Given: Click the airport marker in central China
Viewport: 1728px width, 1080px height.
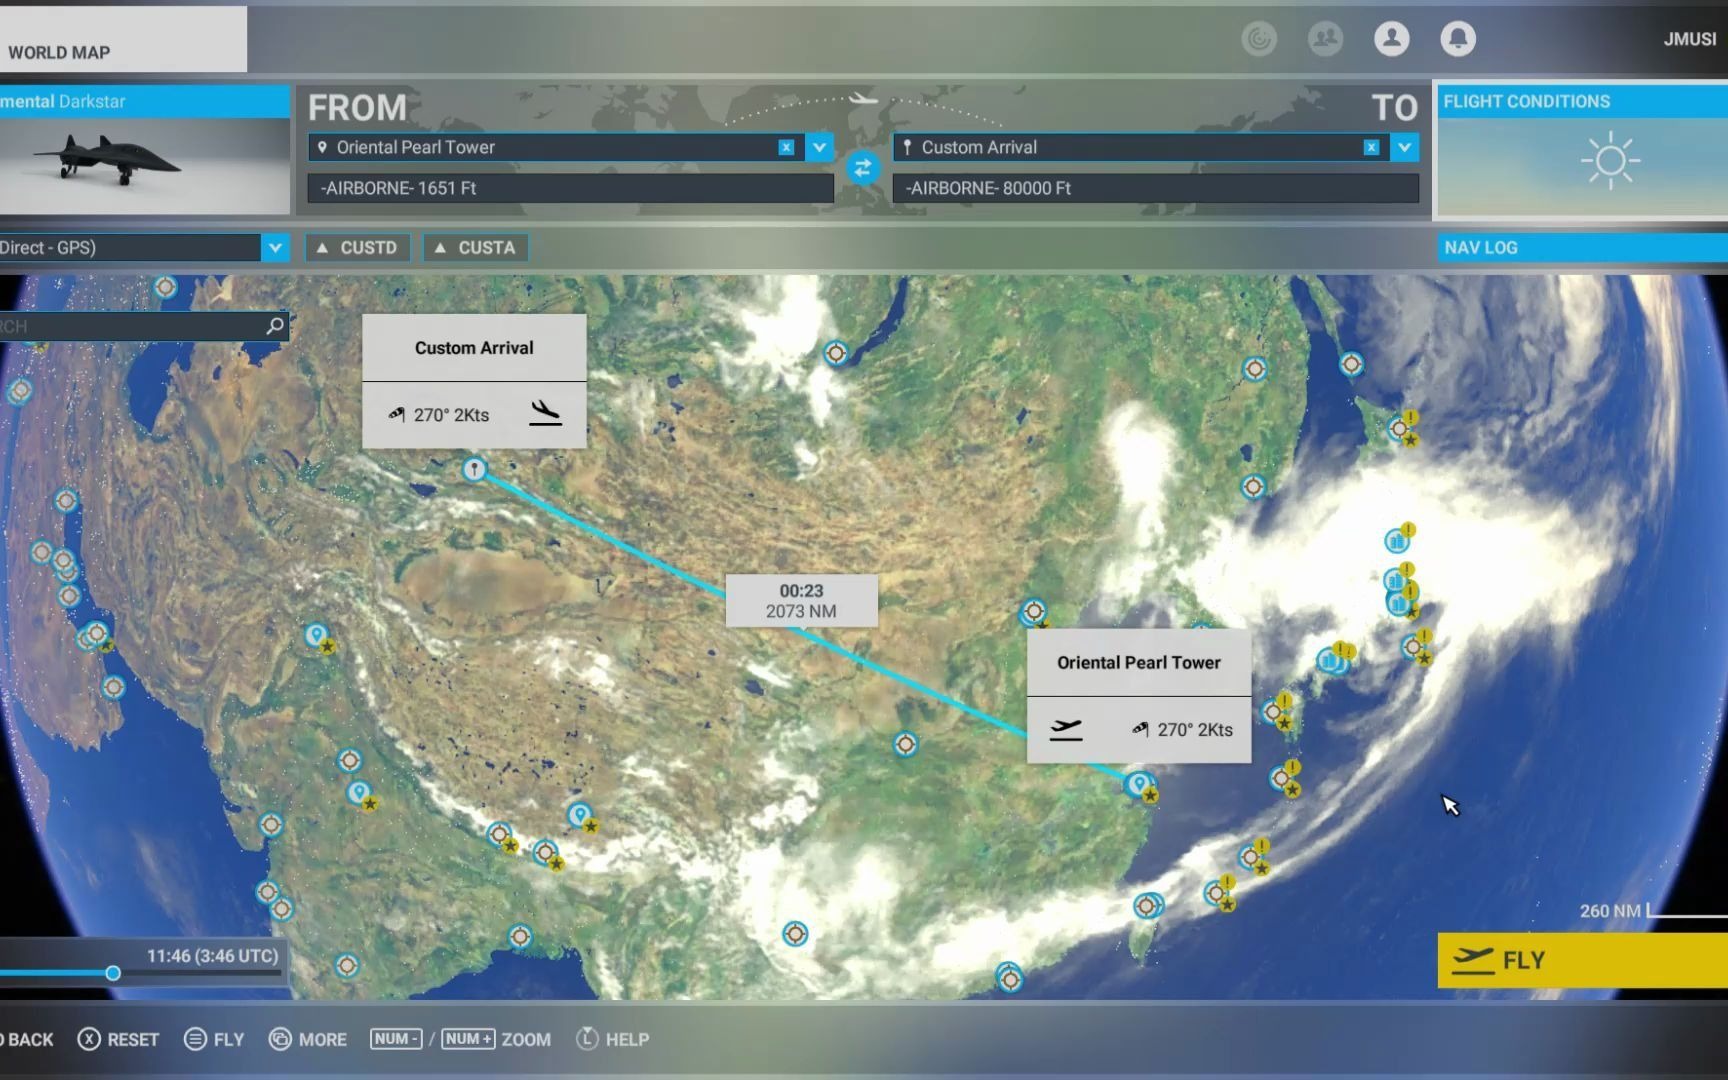Looking at the screenshot, I should pos(905,744).
